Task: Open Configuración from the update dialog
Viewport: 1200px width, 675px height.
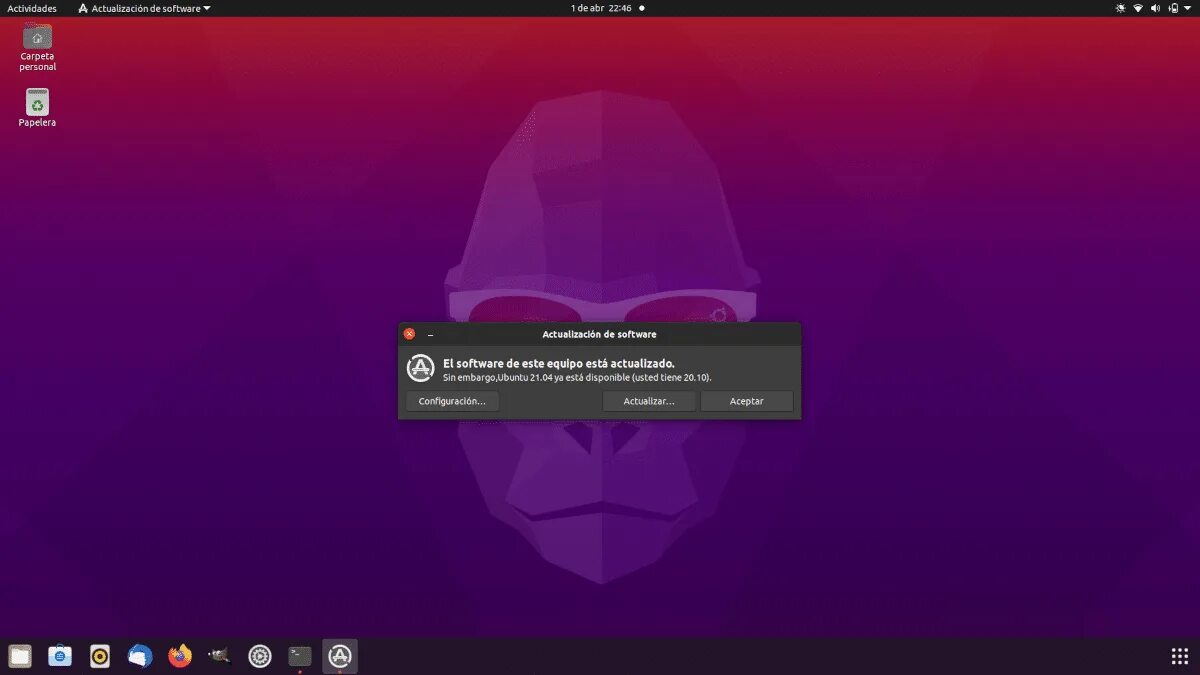Action: 452,401
